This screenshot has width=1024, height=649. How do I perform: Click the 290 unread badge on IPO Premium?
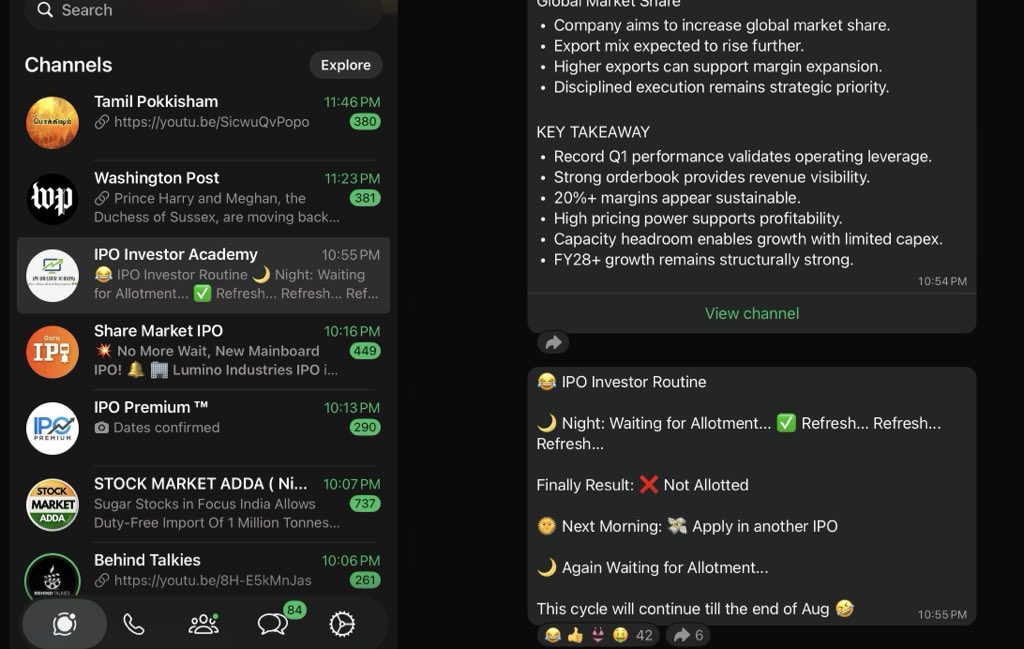364,427
